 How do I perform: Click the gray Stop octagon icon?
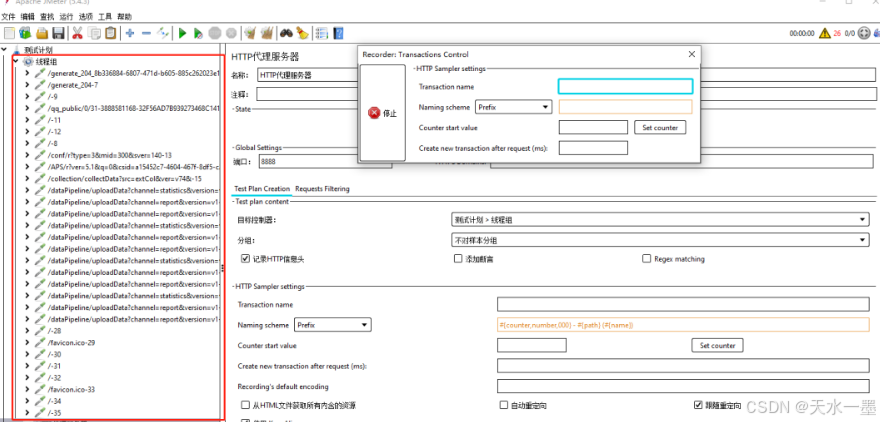214,34
